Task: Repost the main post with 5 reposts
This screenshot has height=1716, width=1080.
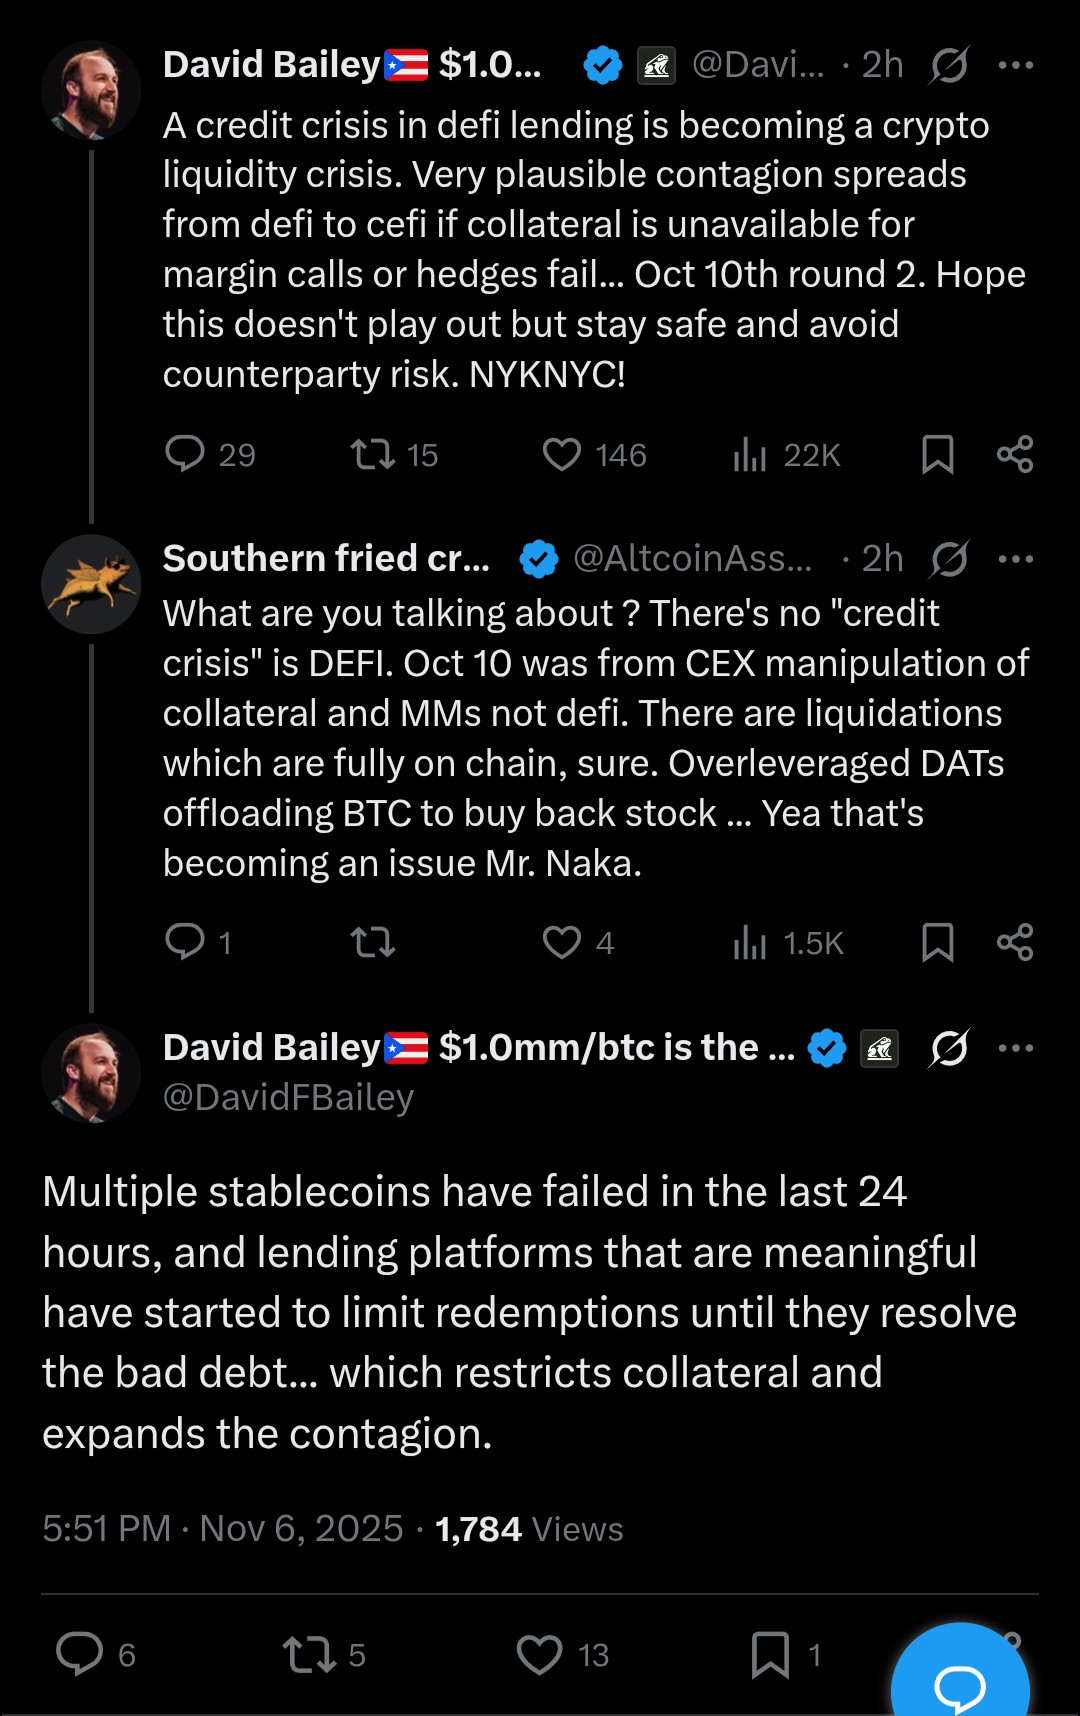Action: click(308, 1654)
